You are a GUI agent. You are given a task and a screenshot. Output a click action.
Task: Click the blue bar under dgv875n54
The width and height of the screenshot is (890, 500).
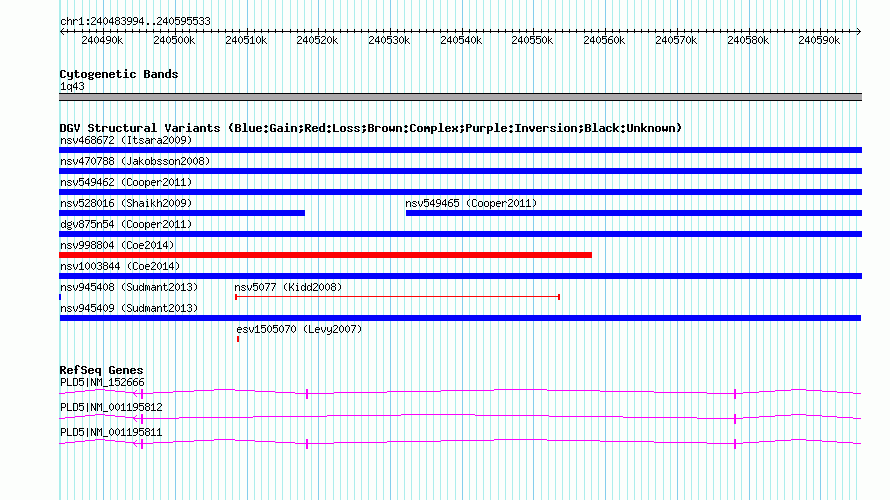click(x=460, y=234)
